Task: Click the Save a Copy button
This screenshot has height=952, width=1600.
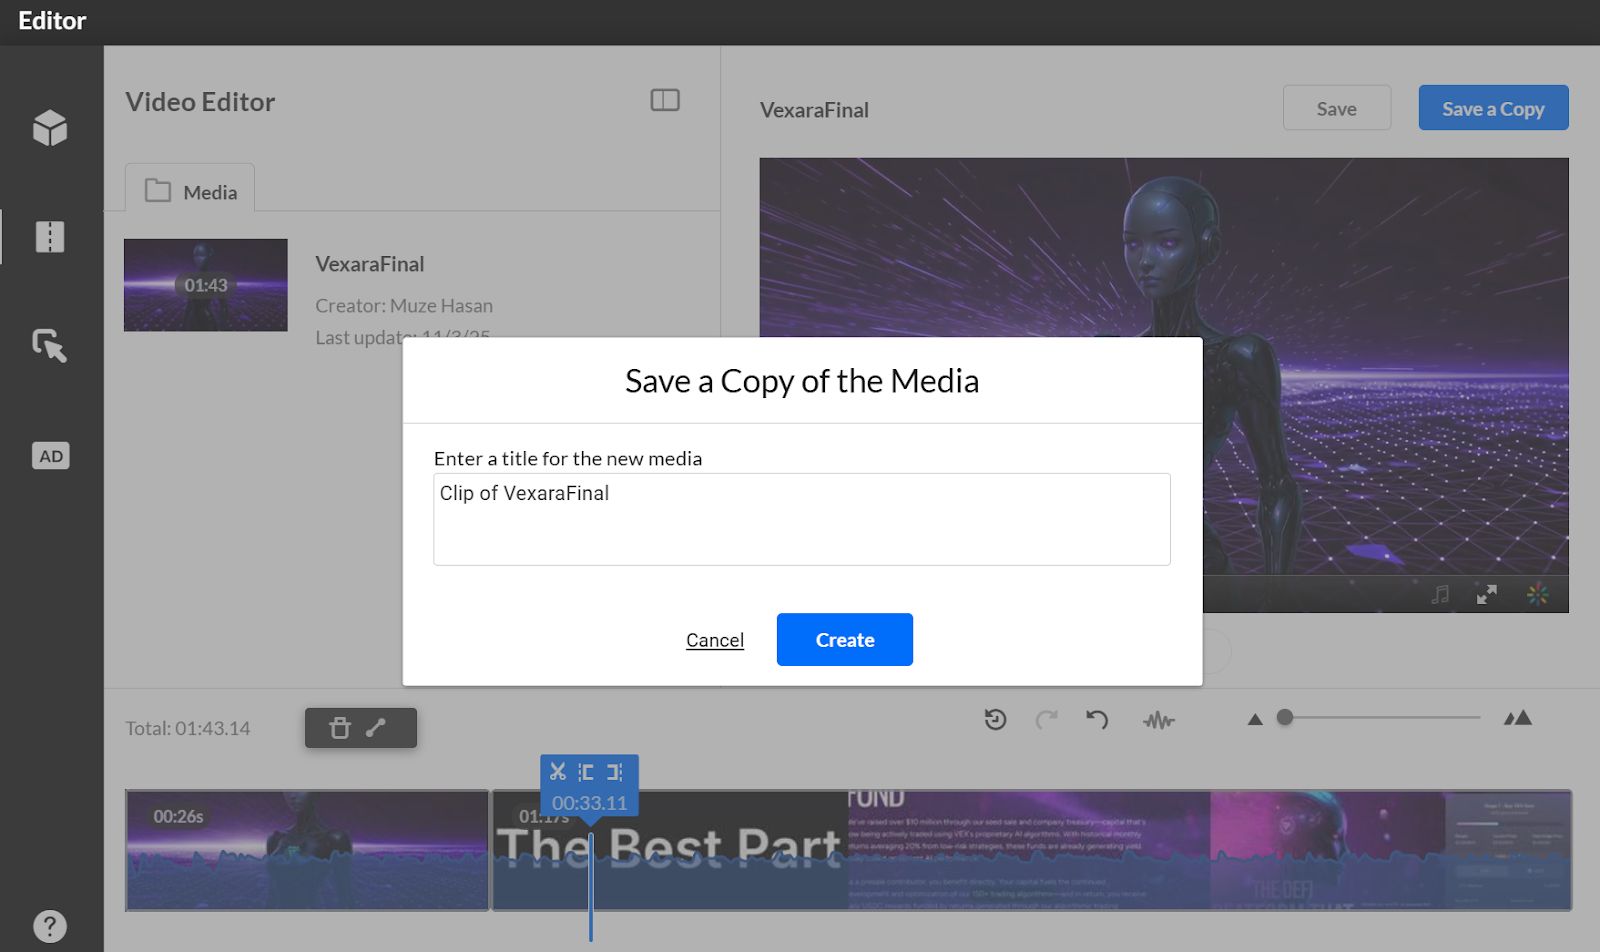Action: [1493, 108]
